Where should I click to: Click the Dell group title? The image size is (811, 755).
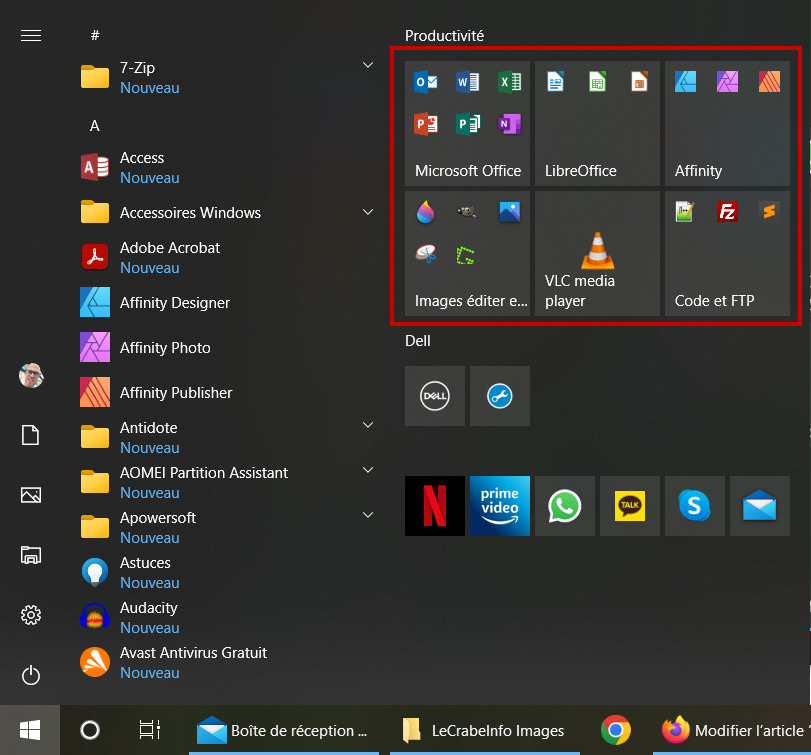point(418,341)
